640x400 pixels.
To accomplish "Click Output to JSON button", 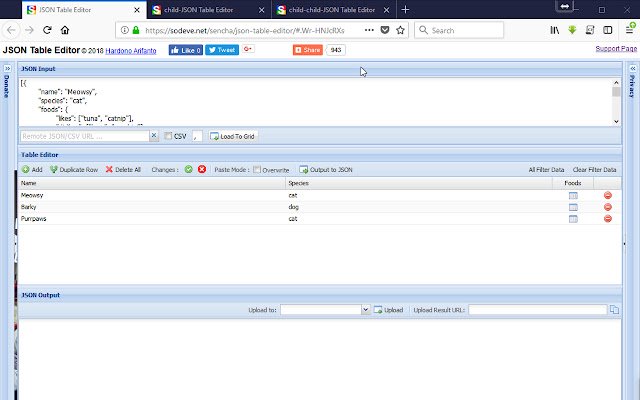I will tap(326, 170).
